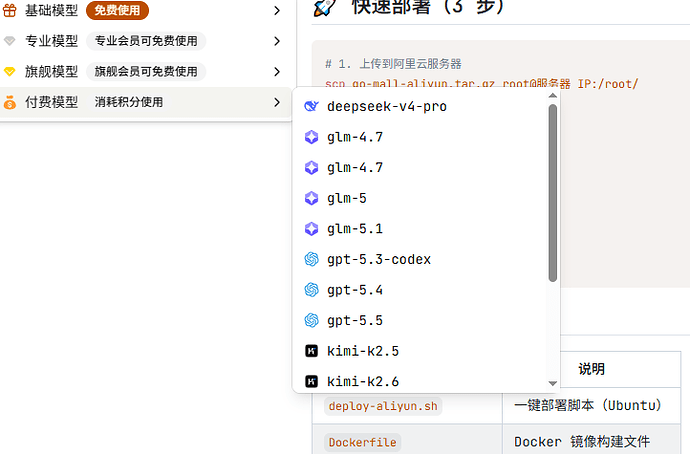The width and height of the screenshot is (690, 454).
Task: Click the Kimi icon beside kimi-k2.6
Action: tap(312, 381)
